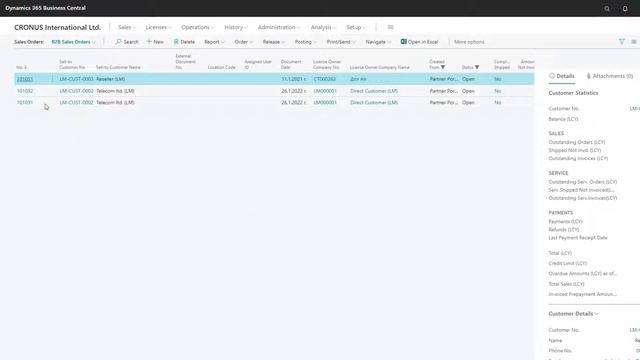The width and height of the screenshot is (640, 360).
Task: Click Open status in row 101032
Action: (468, 91)
